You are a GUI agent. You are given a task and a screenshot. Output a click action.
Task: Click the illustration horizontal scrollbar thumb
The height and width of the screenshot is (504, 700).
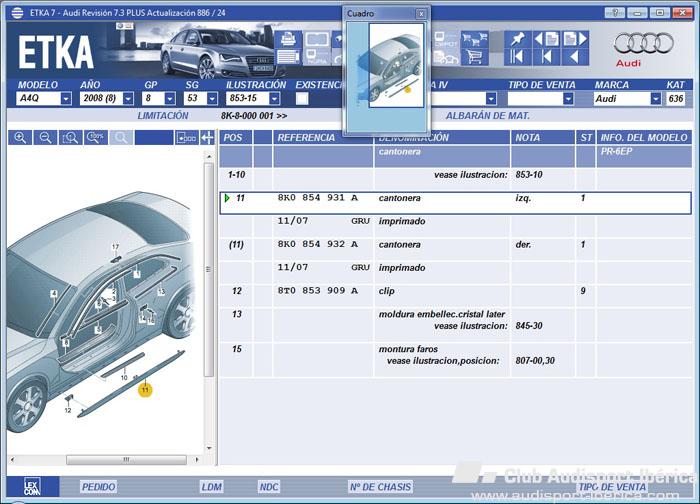(x=126, y=459)
